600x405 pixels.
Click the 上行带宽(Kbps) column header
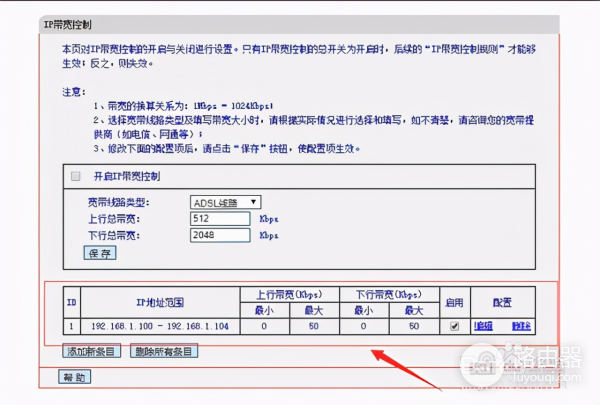pos(289,294)
